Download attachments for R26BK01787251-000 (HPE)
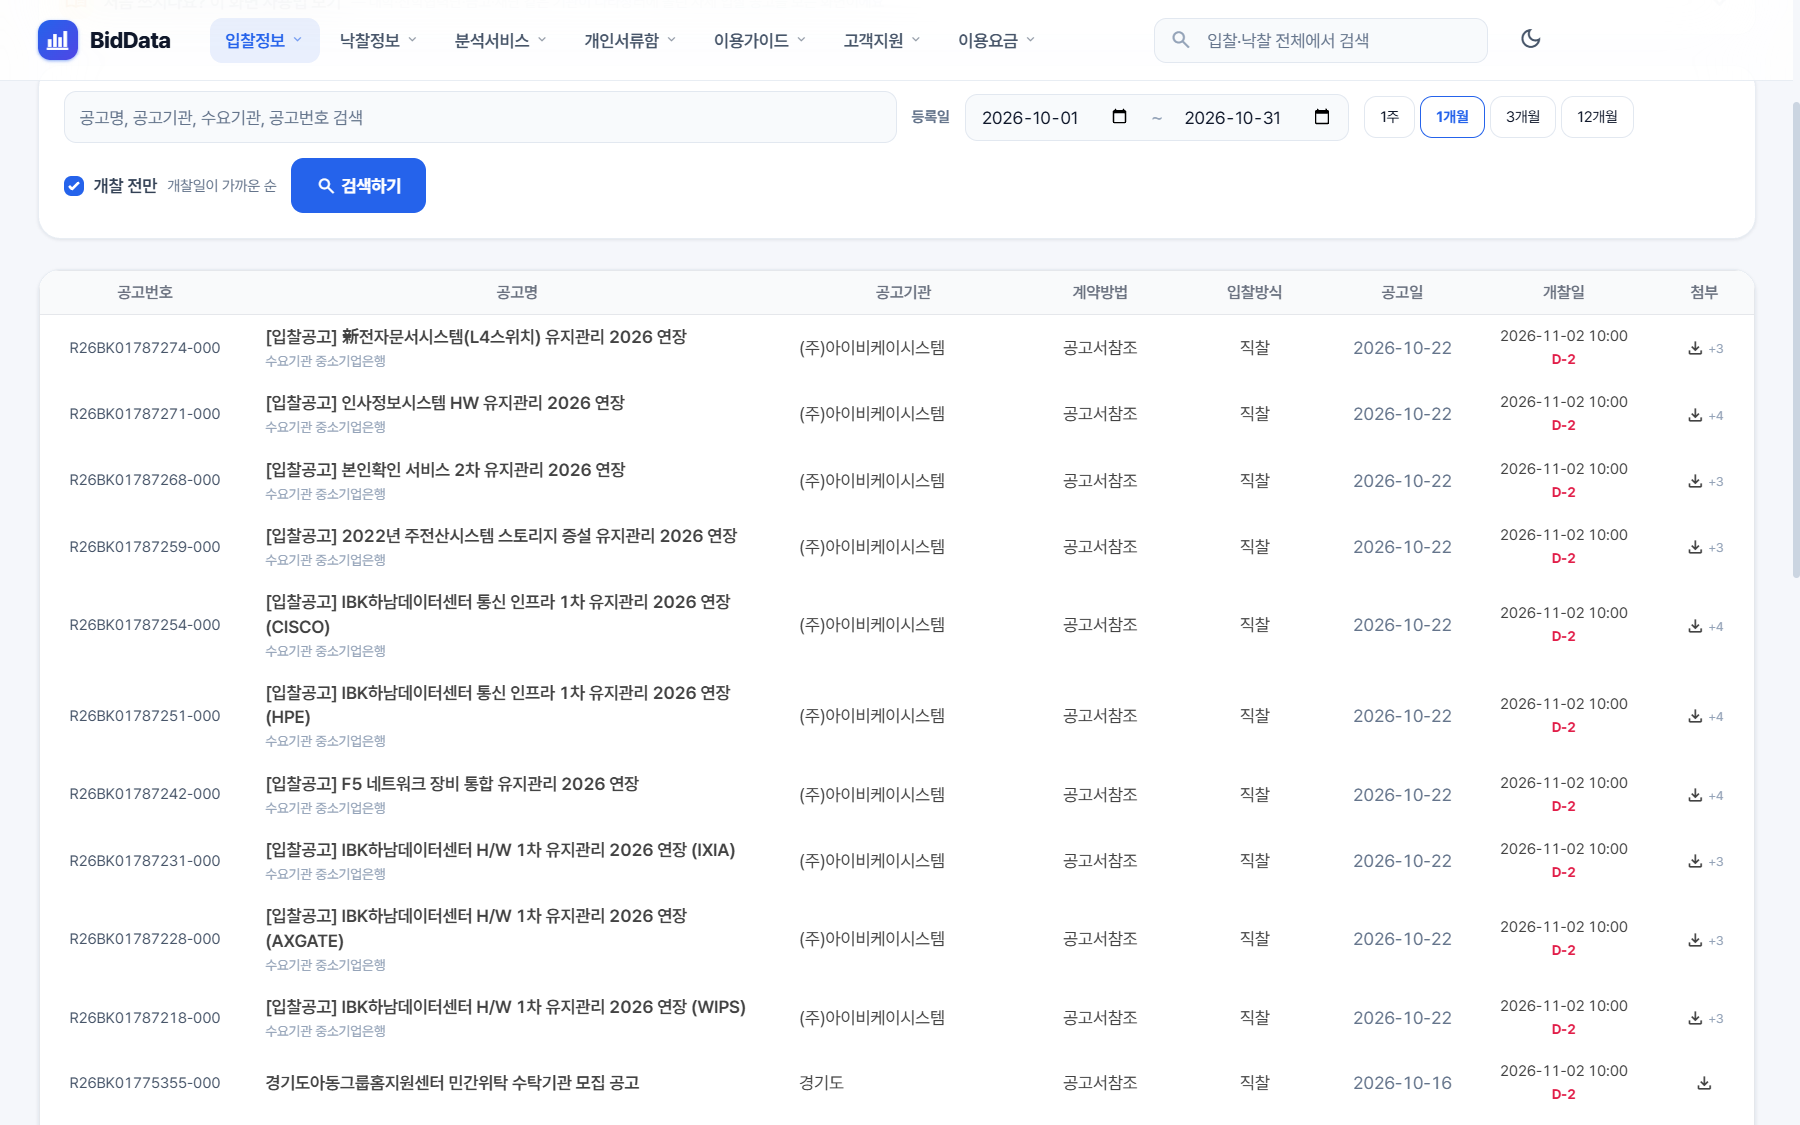 click(1695, 716)
